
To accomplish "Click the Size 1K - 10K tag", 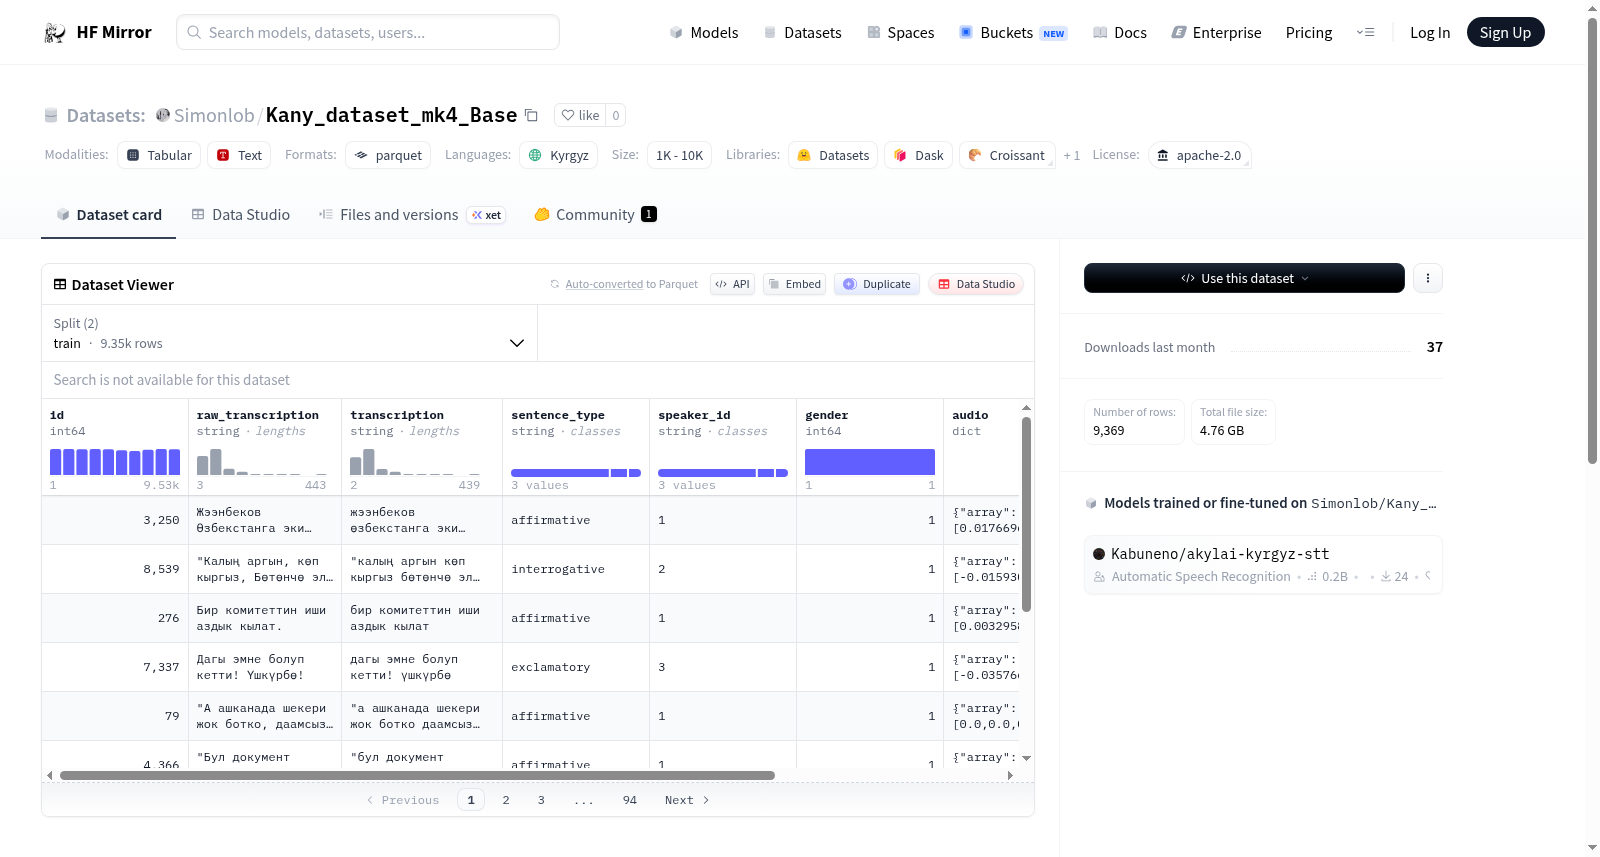I will click(x=680, y=155).
